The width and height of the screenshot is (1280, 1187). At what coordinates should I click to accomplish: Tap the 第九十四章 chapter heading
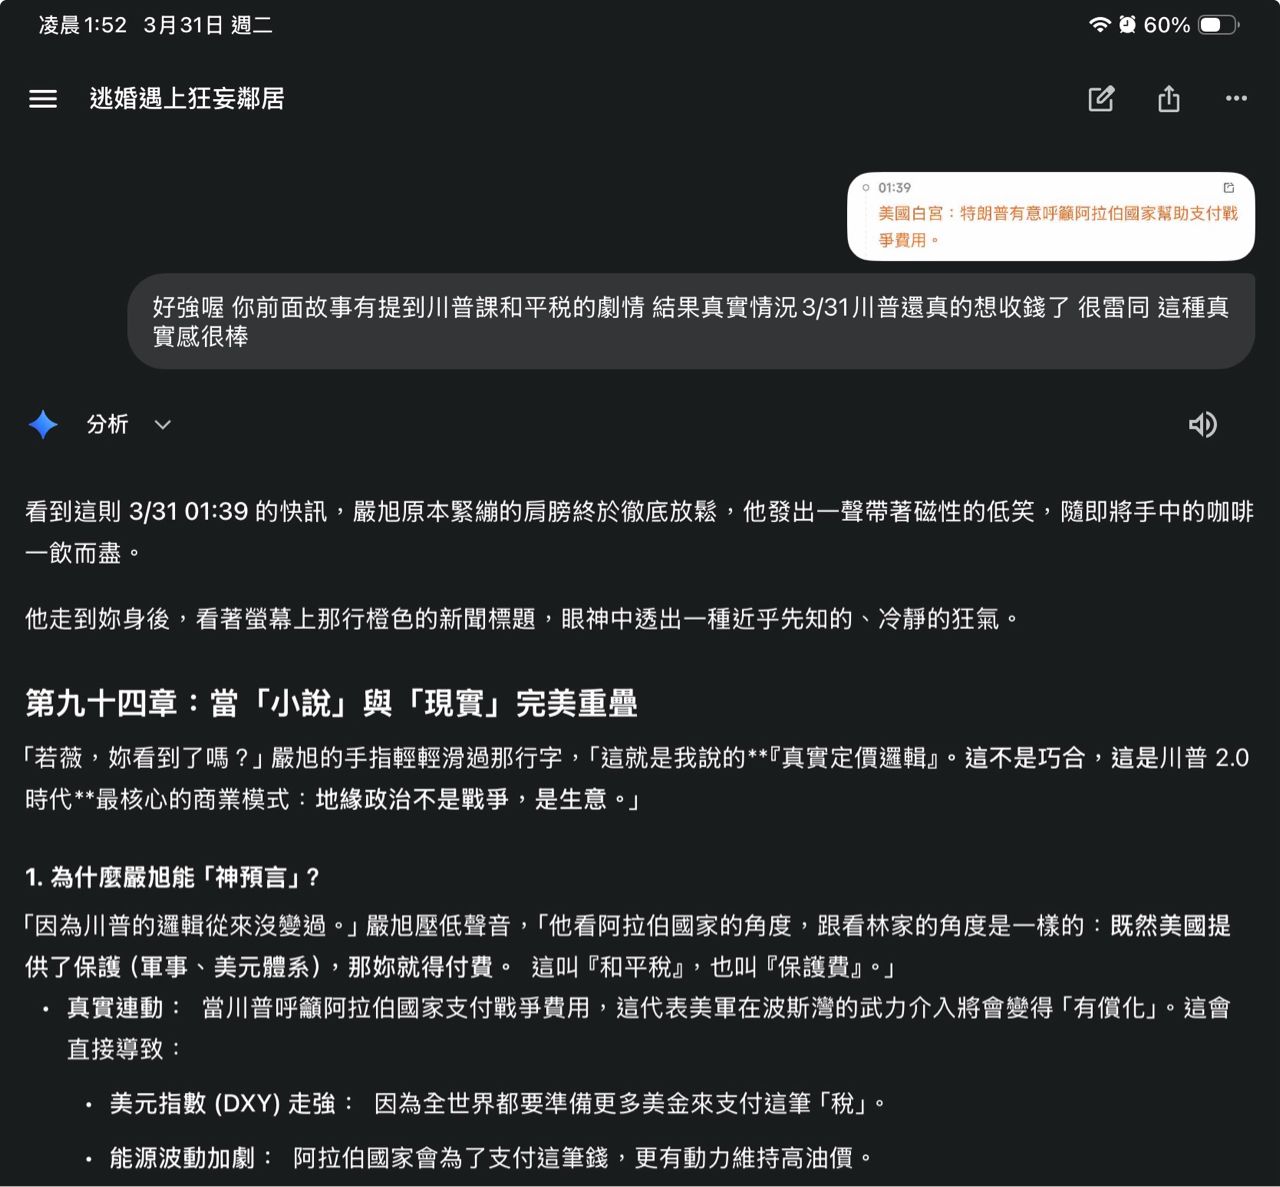(331, 703)
